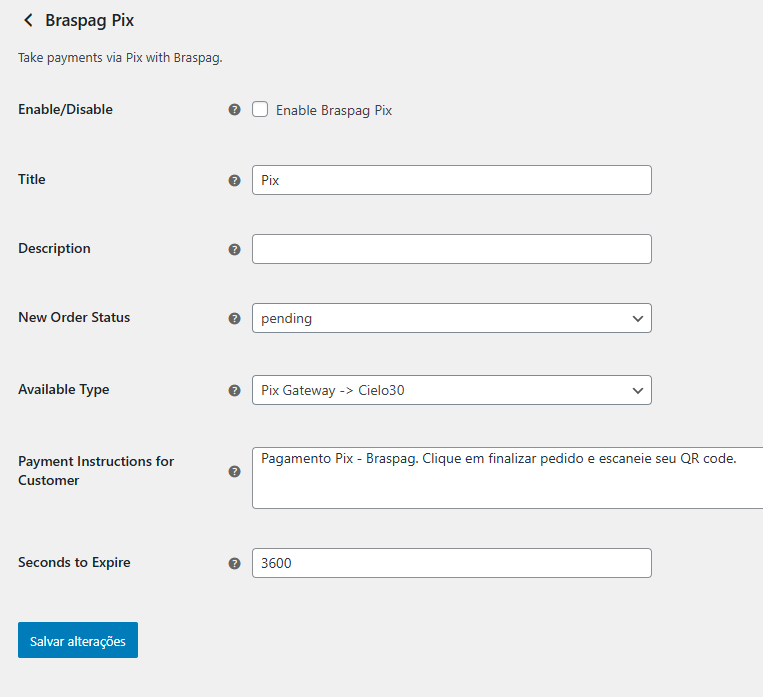
Task: Click the New Order Status label
Action: tap(74, 317)
